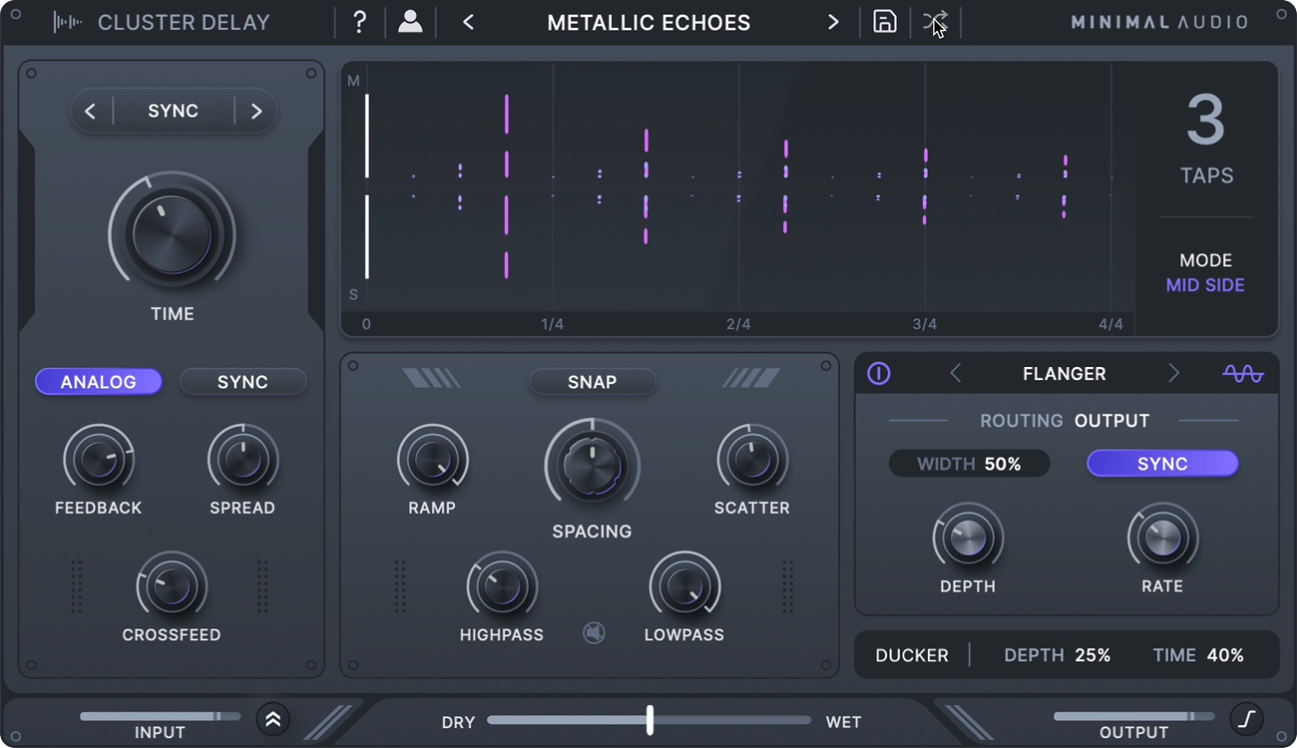Viewport: 1297px width, 748px height.
Task: Click the WIDTH 50% field
Action: [x=969, y=464]
